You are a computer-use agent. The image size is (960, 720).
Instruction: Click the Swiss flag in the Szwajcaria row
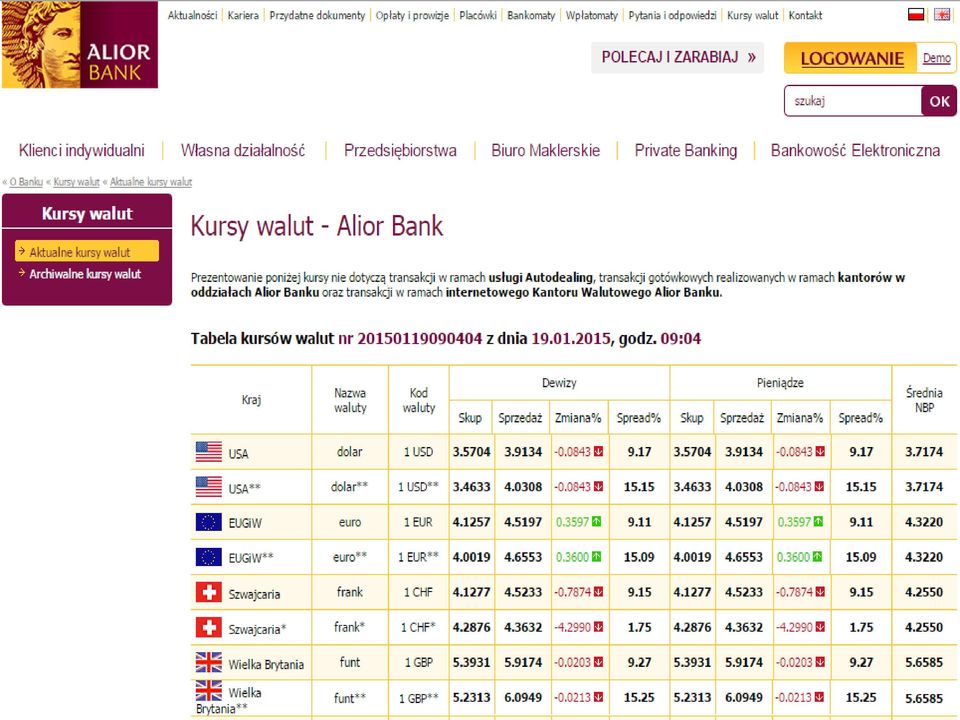pyautogui.click(x=209, y=592)
